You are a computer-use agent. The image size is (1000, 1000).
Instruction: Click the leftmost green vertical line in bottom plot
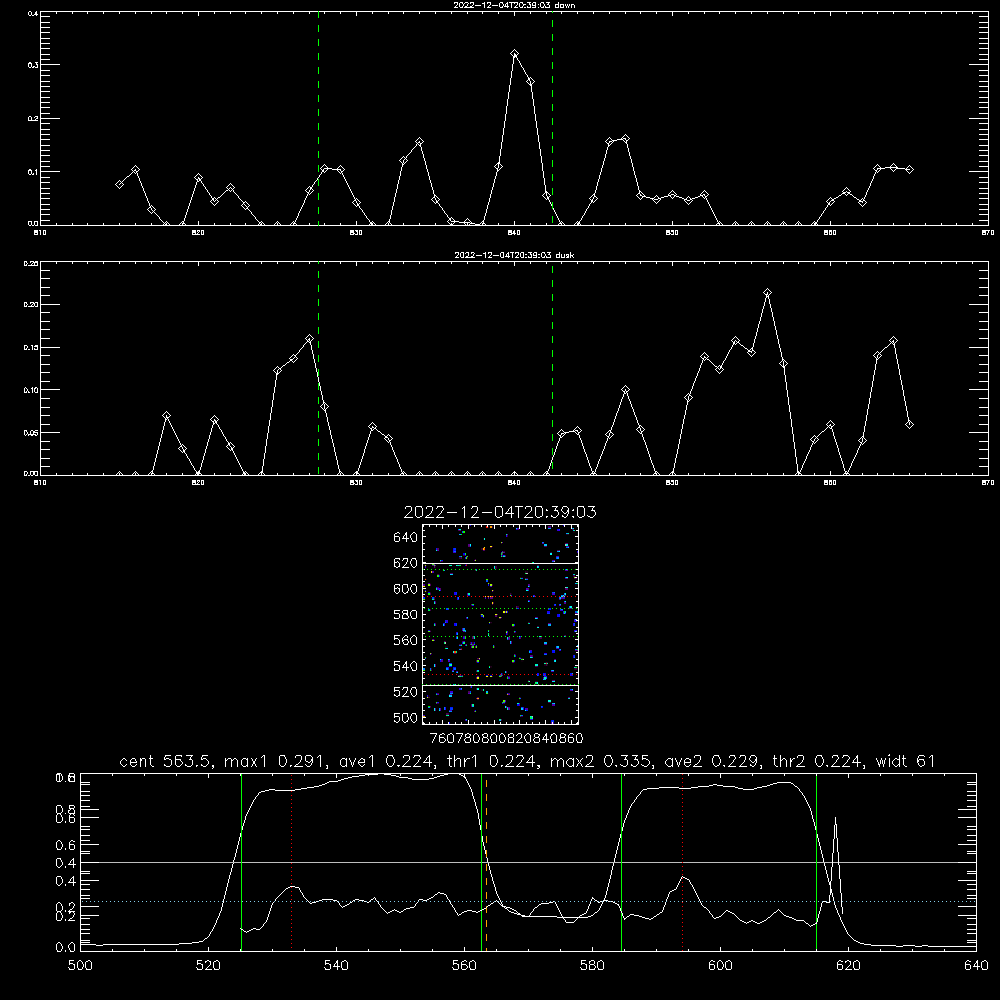pos(241,862)
